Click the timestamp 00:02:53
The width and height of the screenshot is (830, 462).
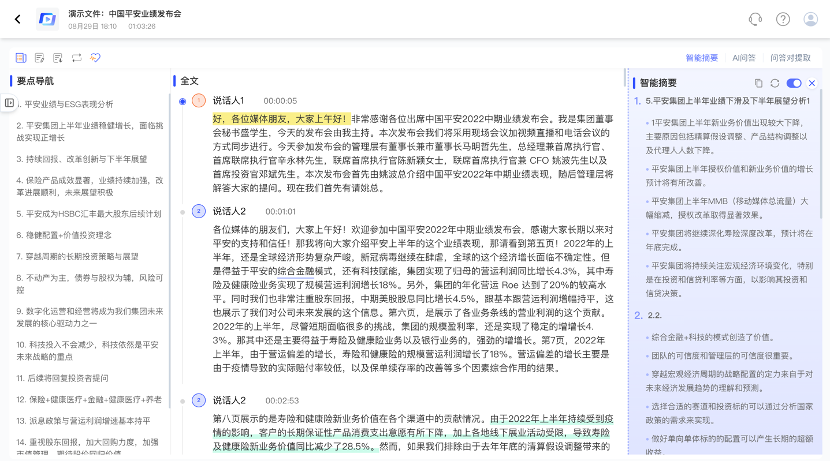pos(282,401)
